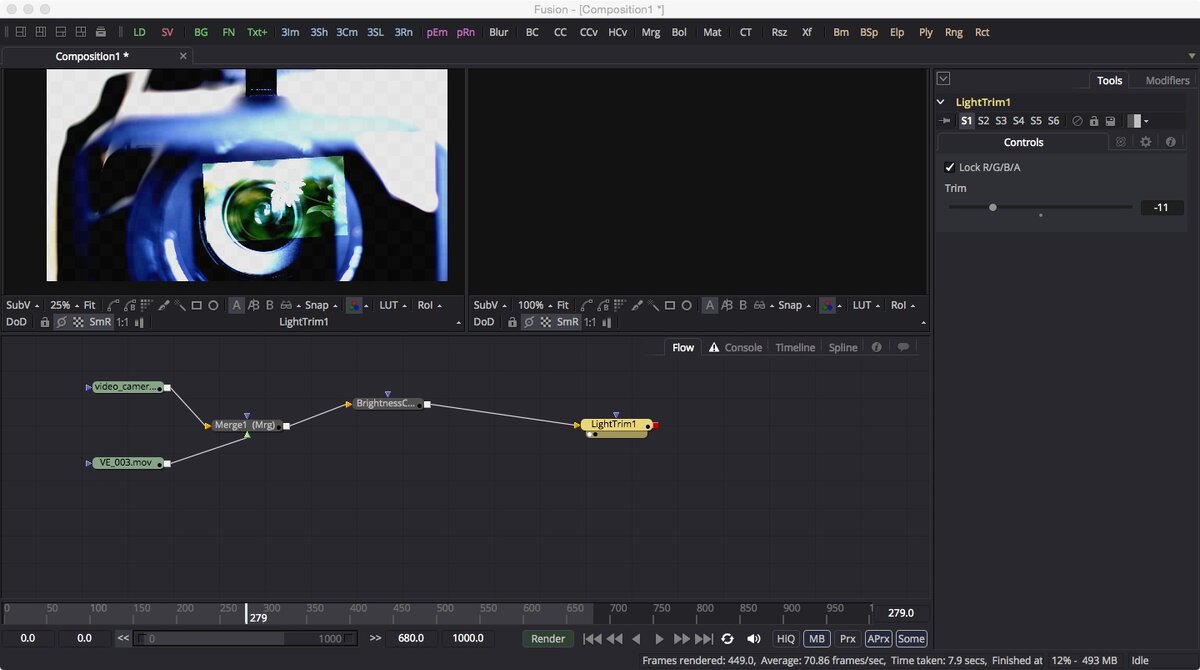Screen dimensions: 1200x670
Task: Open the left viewer SubV dropdown
Action: pos(23,305)
